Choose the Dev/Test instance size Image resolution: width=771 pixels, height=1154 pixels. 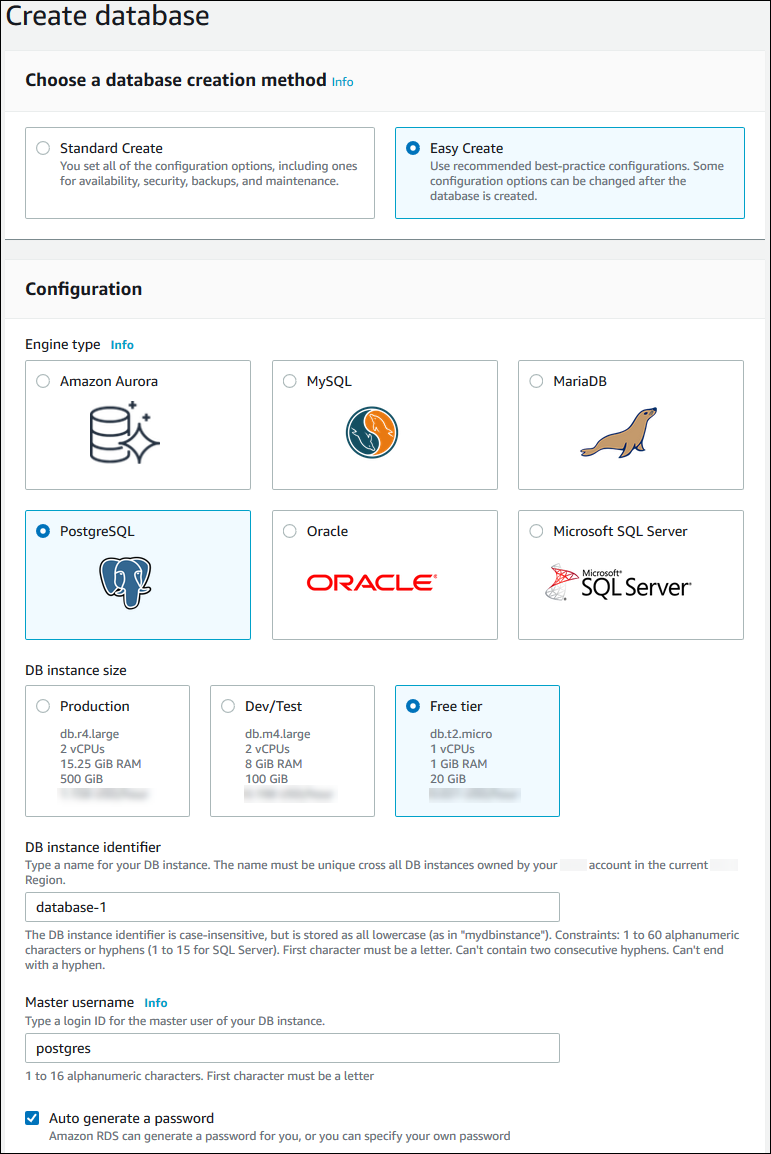pyautogui.click(x=228, y=706)
